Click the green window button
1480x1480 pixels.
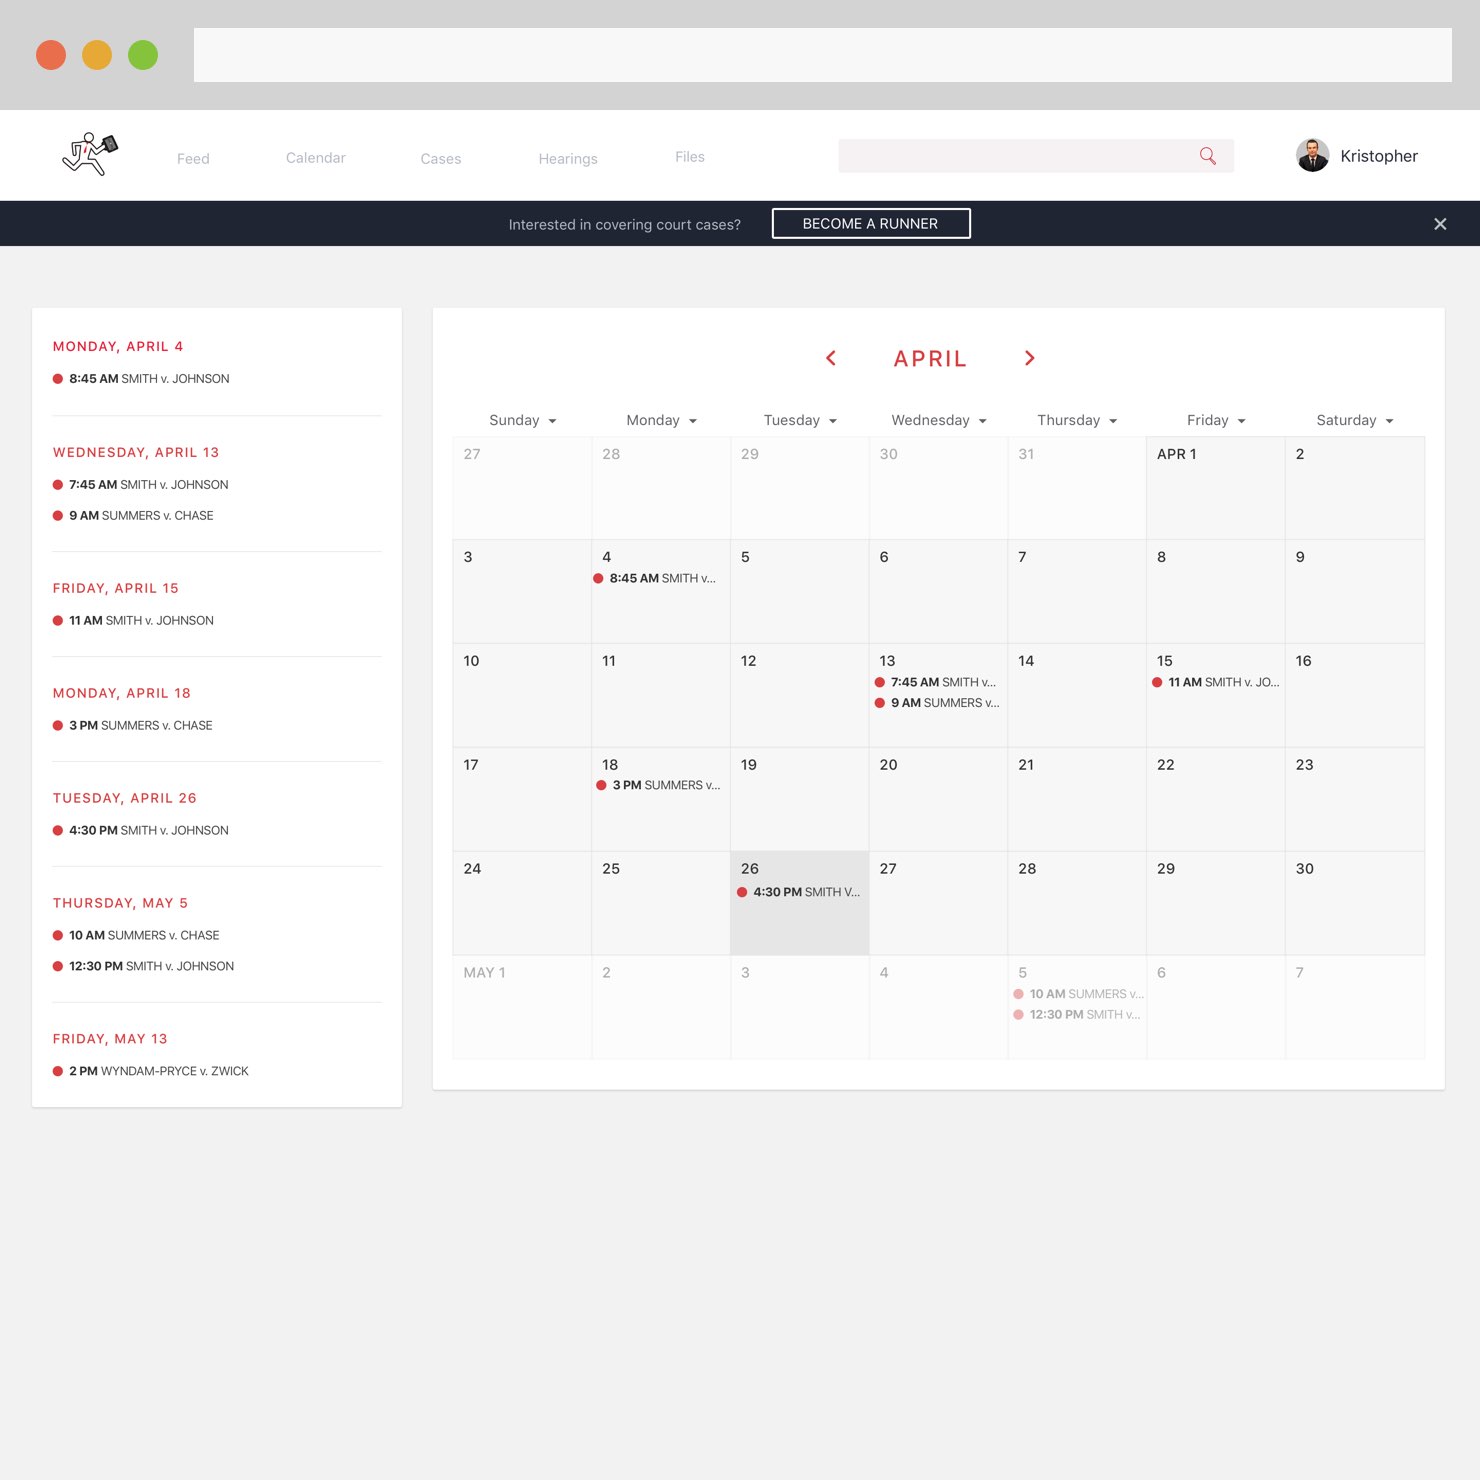(143, 55)
